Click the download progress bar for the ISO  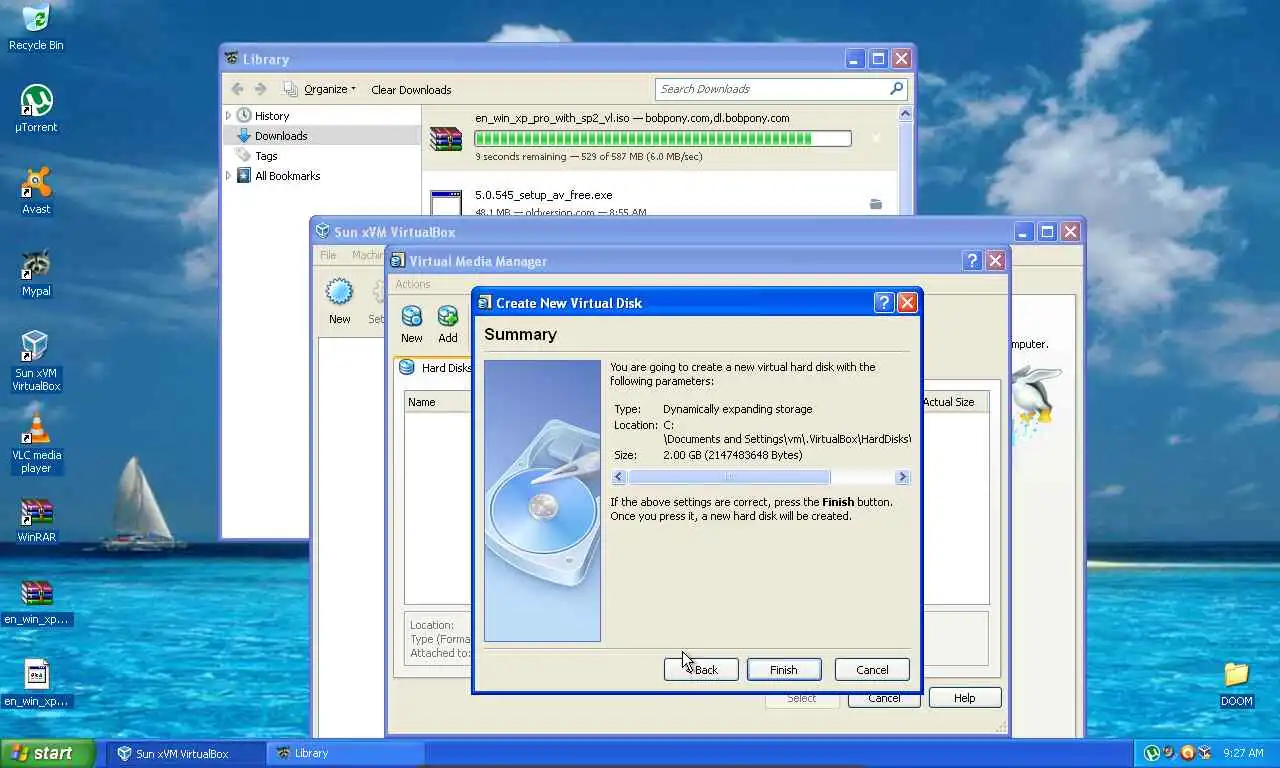[663, 139]
